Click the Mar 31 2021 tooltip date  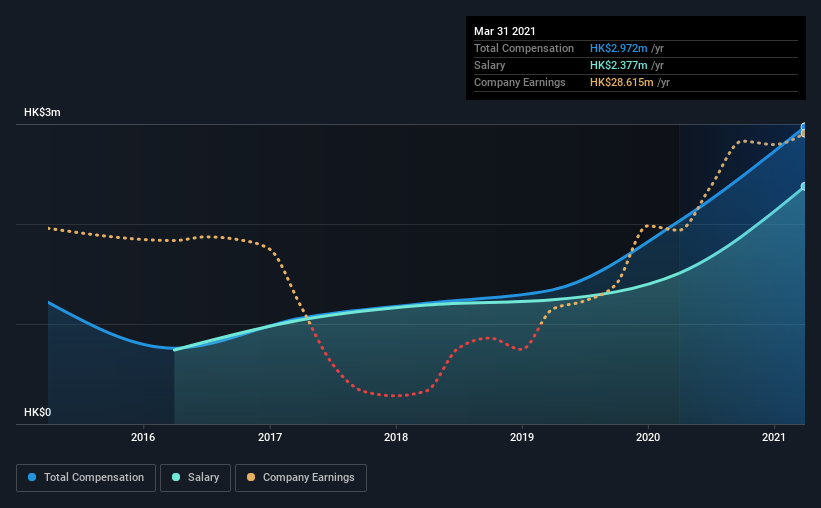coord(505,31)
